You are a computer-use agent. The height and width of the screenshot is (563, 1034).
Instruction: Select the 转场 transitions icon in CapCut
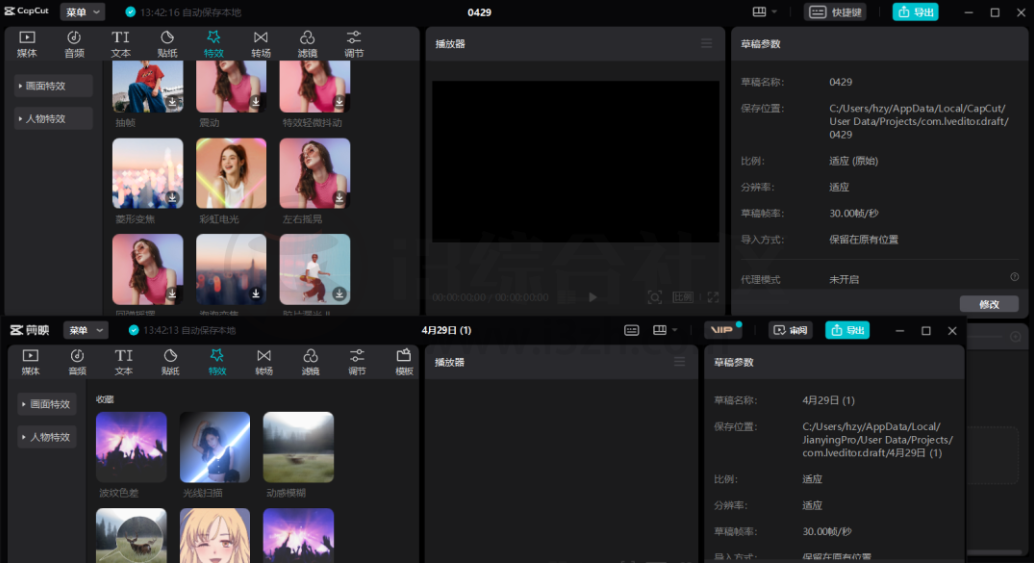click(261, 44)
